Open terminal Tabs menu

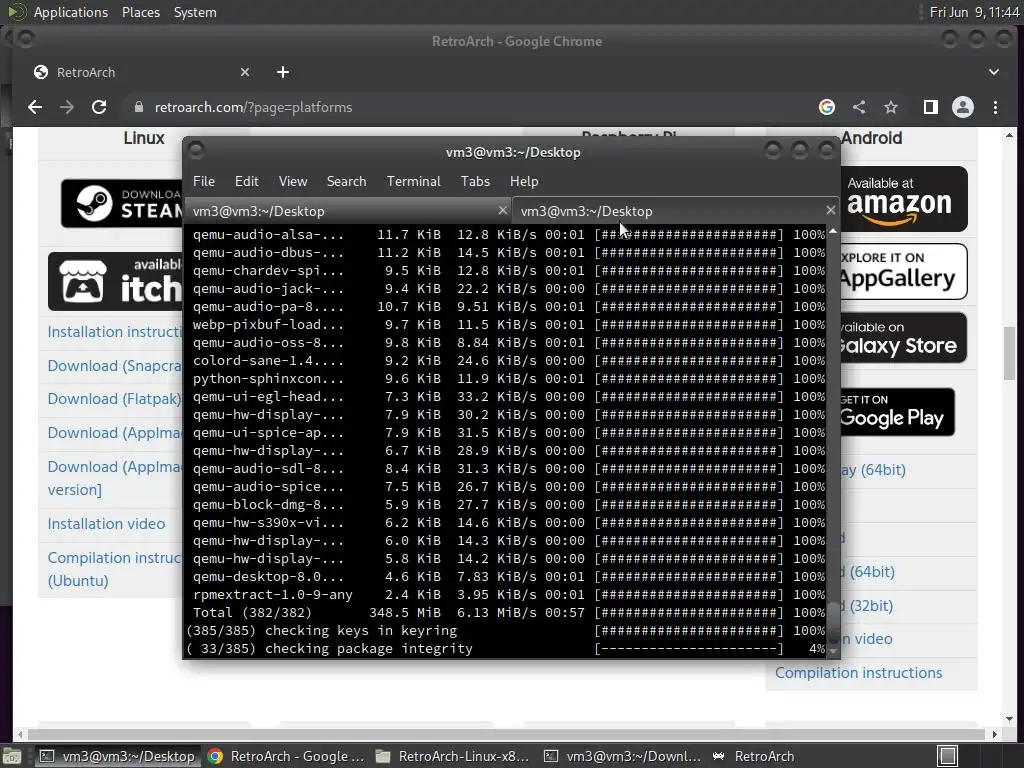coord(475,182)
